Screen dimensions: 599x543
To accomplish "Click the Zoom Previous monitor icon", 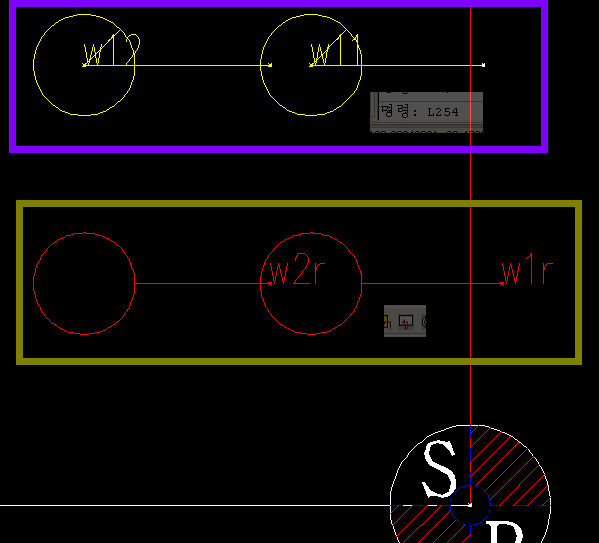I will pos(406,322).
